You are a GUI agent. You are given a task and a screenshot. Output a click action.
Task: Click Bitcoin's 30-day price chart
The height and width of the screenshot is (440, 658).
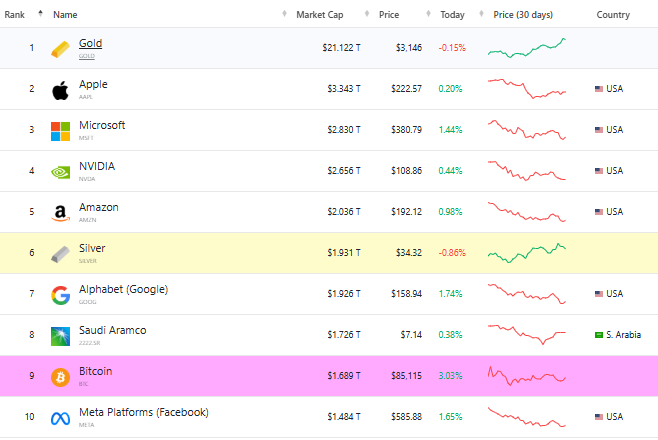(x=527, y=377)
